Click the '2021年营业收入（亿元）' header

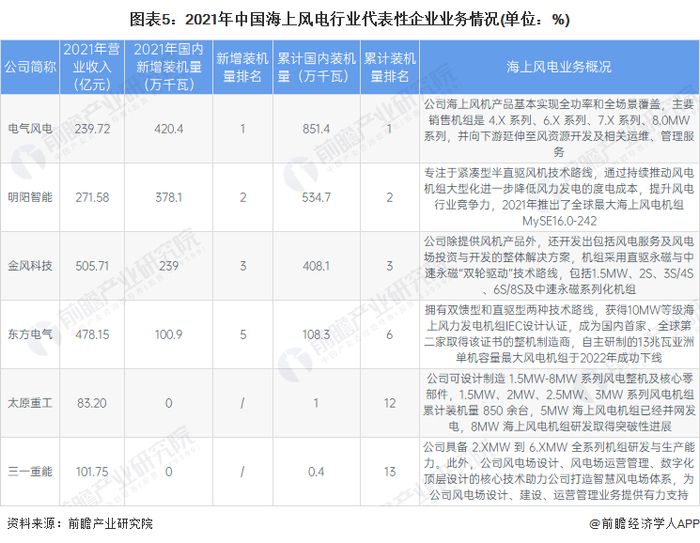pos(92,67)
